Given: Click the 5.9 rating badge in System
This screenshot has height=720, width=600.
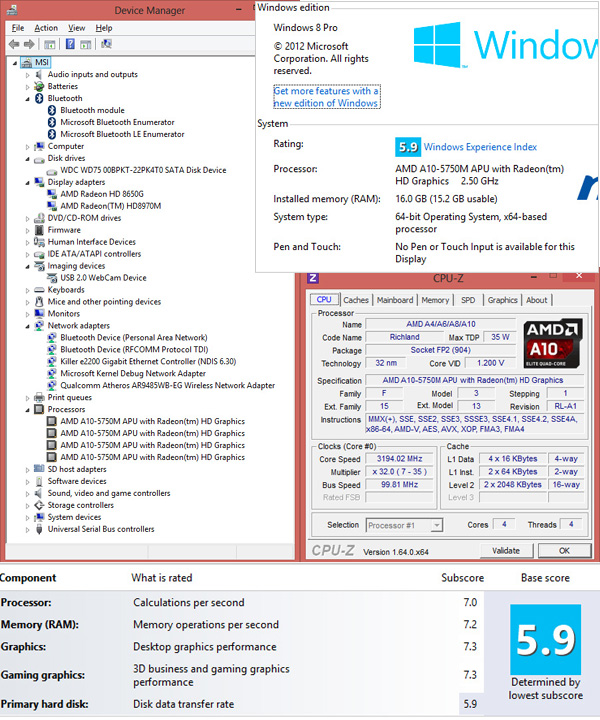Looking at the screenshot, I should point(407,147).
